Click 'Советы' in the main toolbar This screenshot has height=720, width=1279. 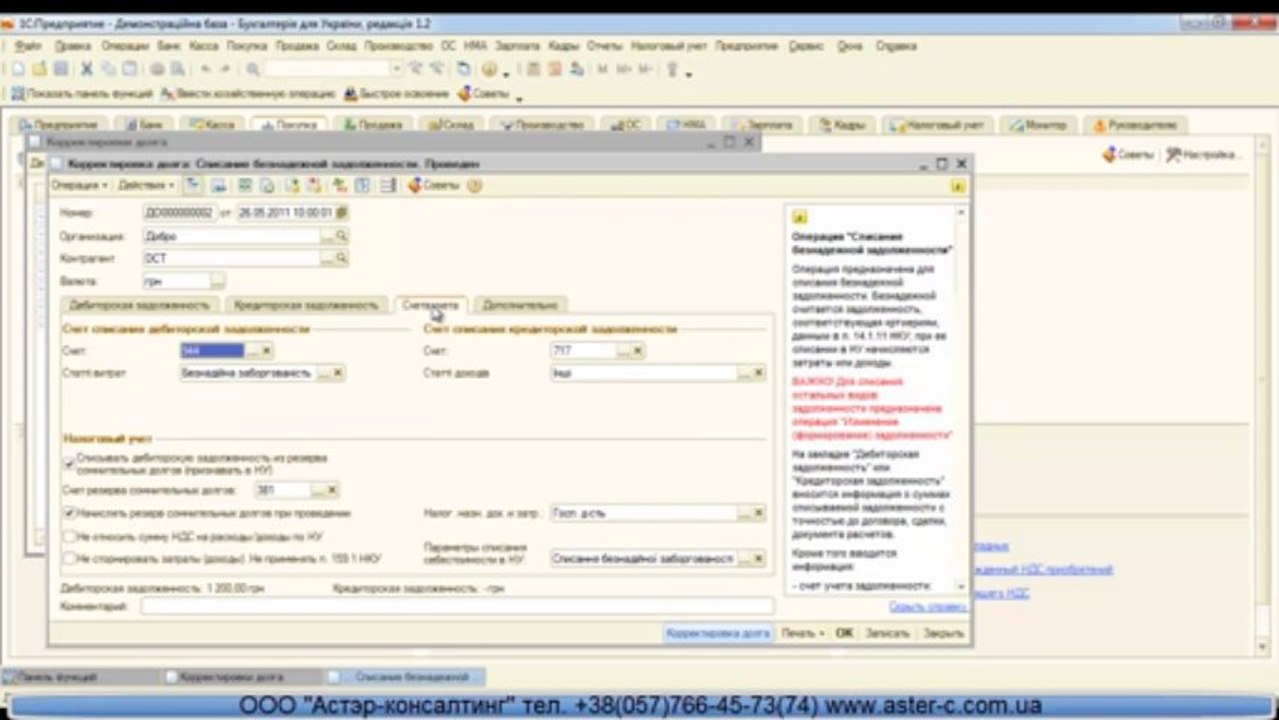(486, 94)
